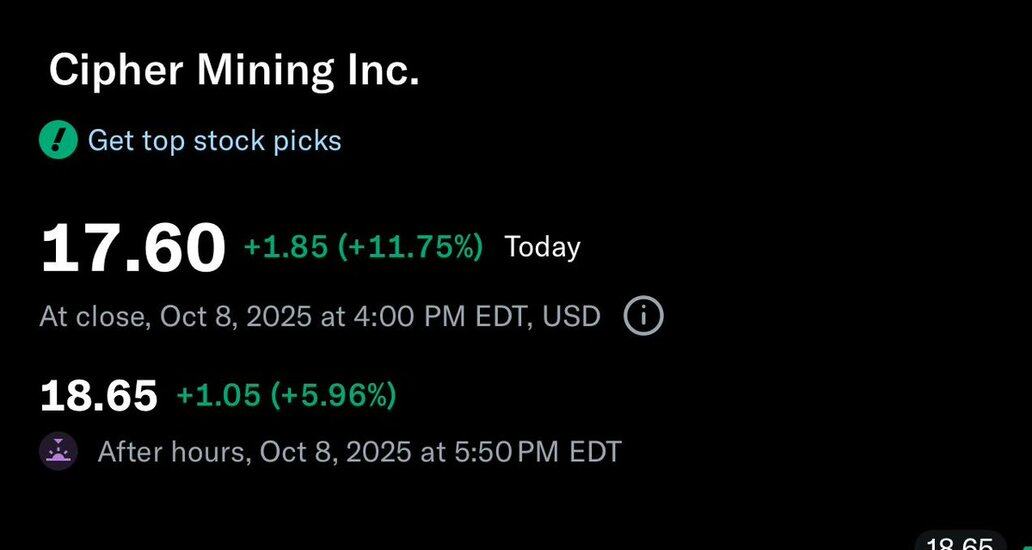Click the (+11.75%) percent change

pyautogui.click(x=410, y=247)
